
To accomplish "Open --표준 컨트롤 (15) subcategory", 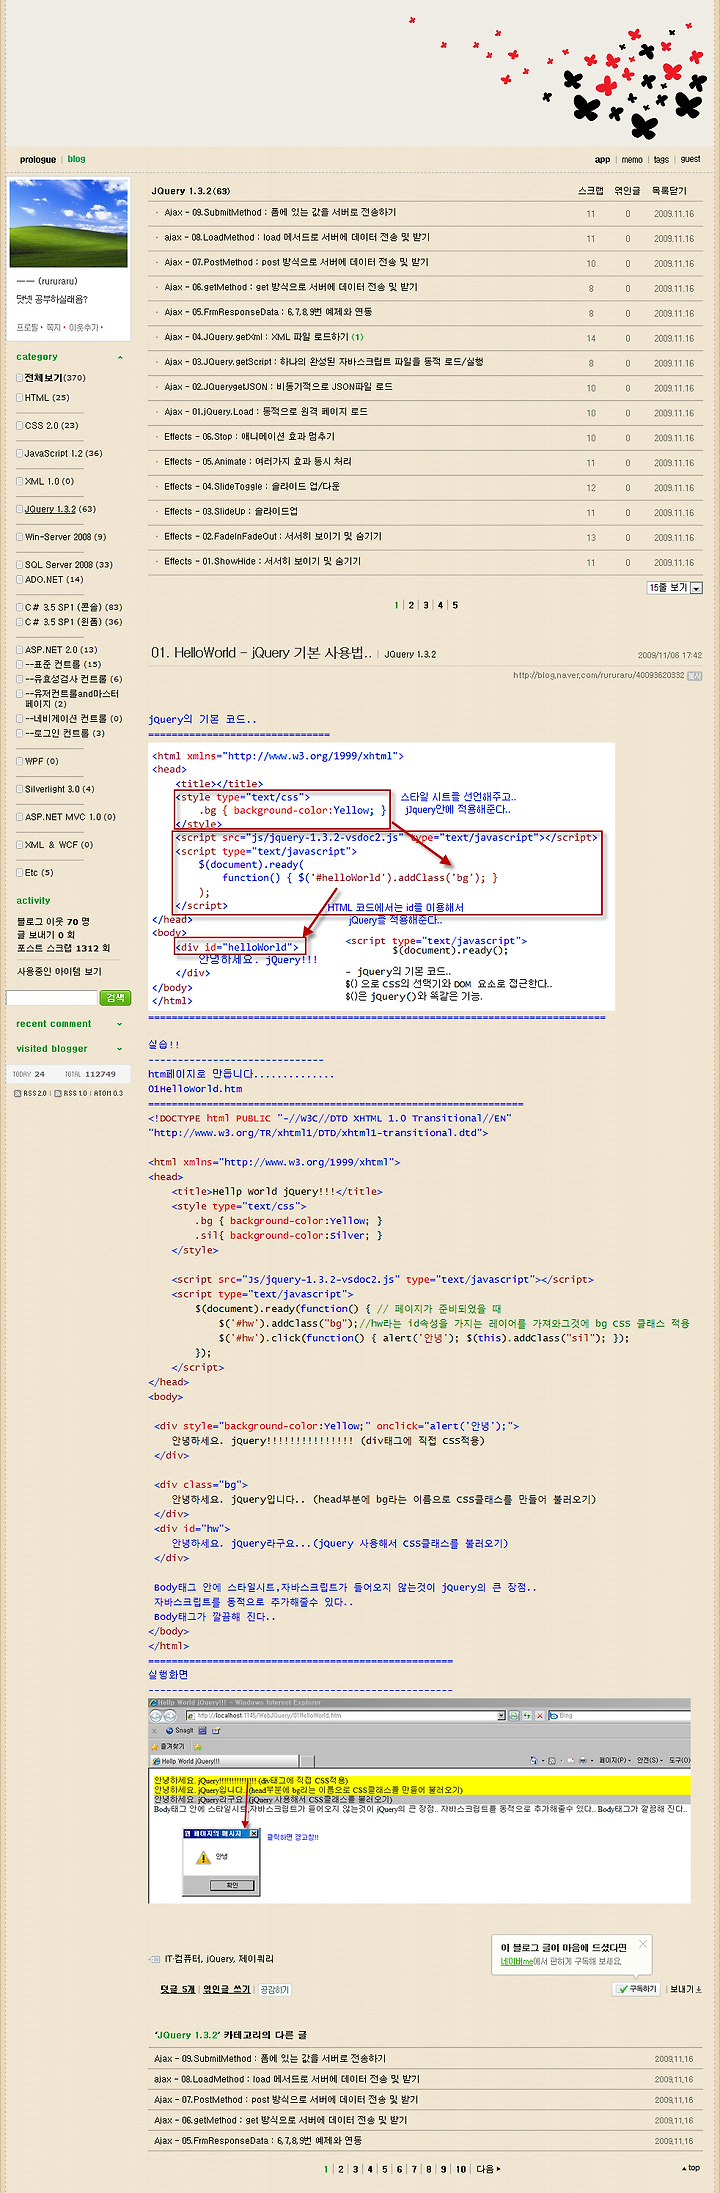I will pos(63,665).
